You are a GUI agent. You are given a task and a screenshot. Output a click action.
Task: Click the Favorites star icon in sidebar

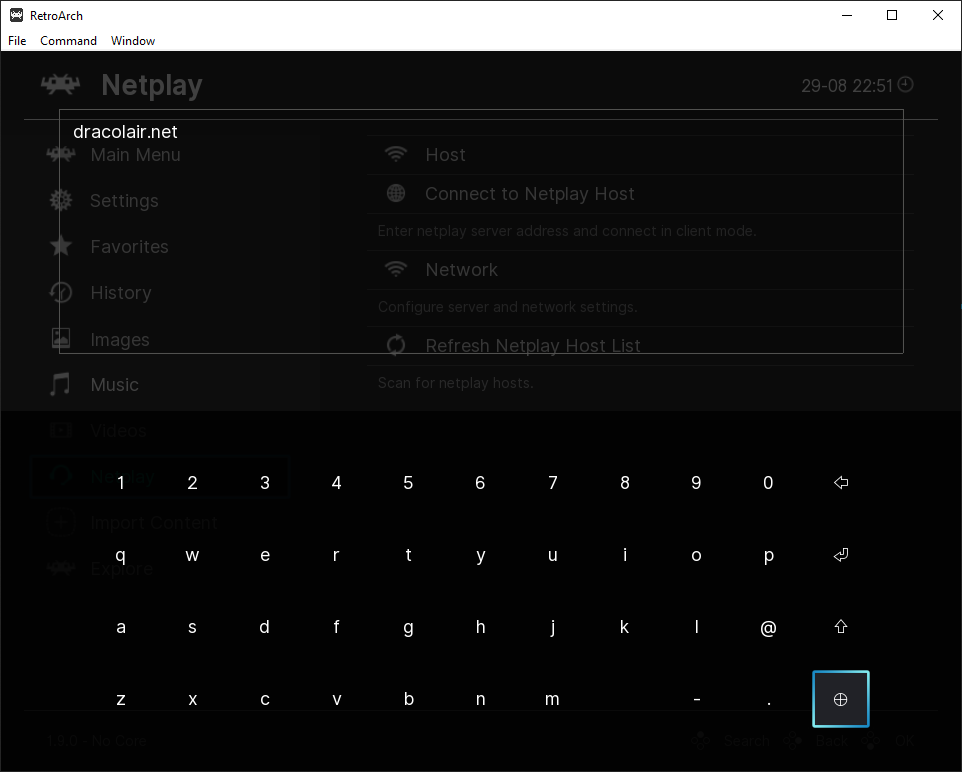61,246
